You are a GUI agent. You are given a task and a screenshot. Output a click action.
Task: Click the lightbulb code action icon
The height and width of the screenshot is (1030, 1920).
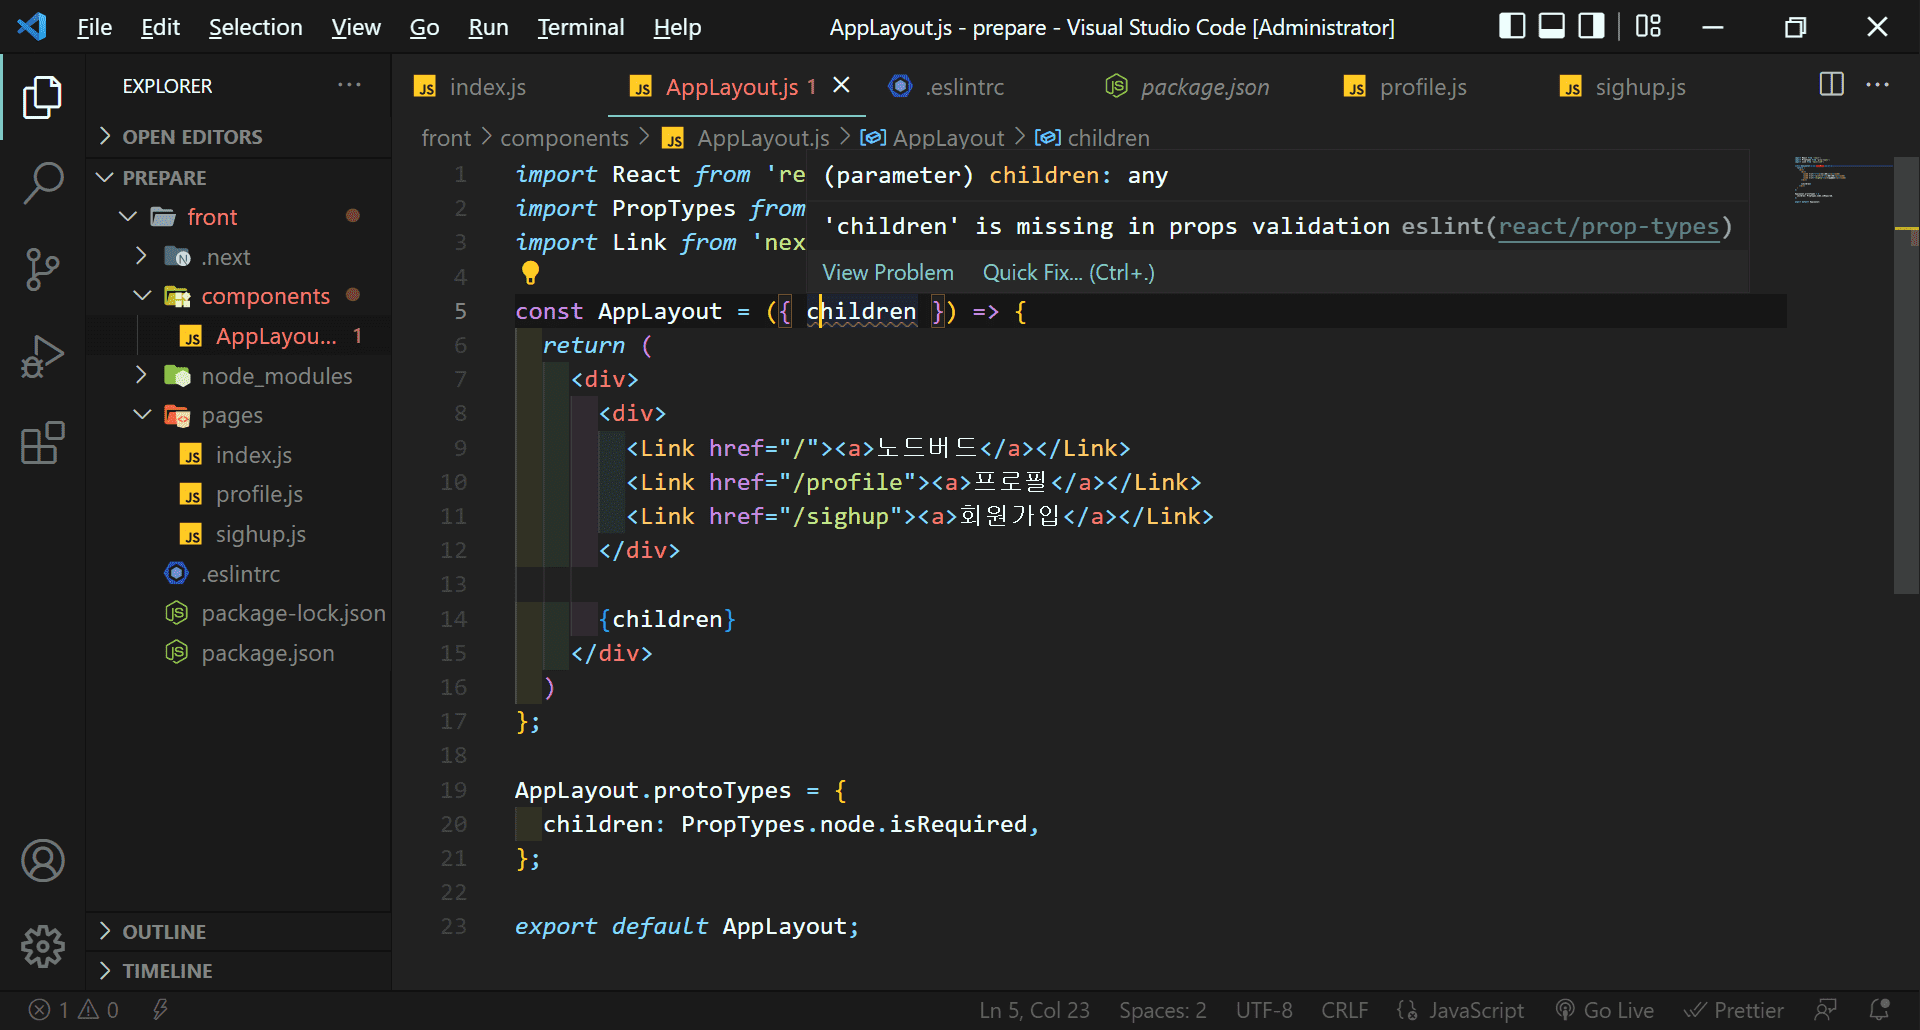(x=530, y=272)
